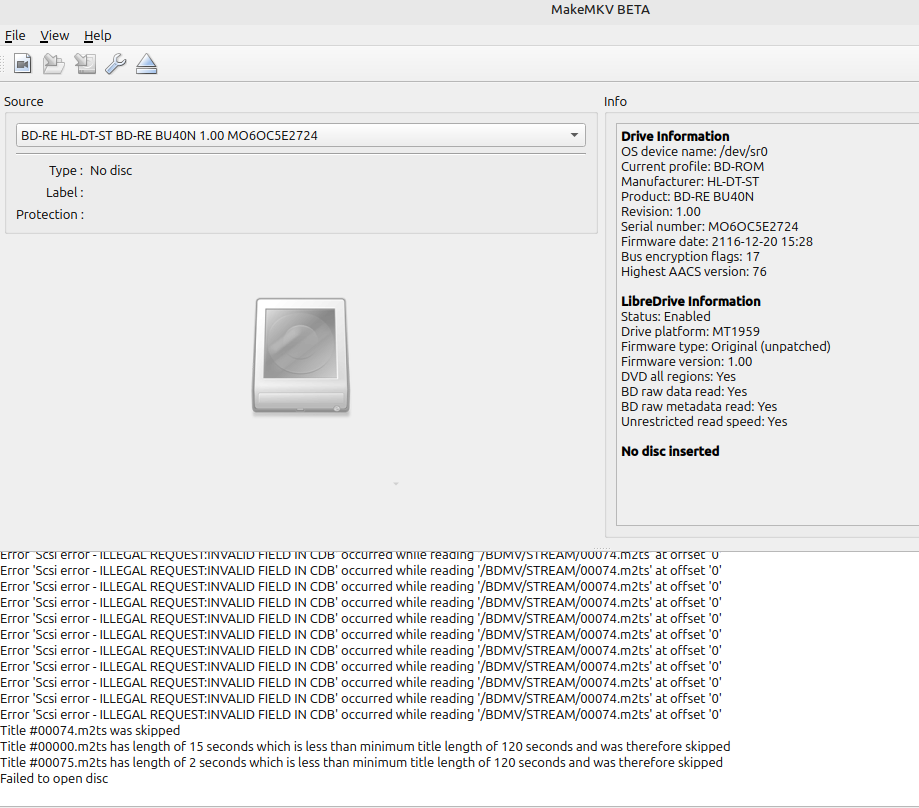Click the Open disc folder icon
919x808 pixels.
tap(54, 65)
